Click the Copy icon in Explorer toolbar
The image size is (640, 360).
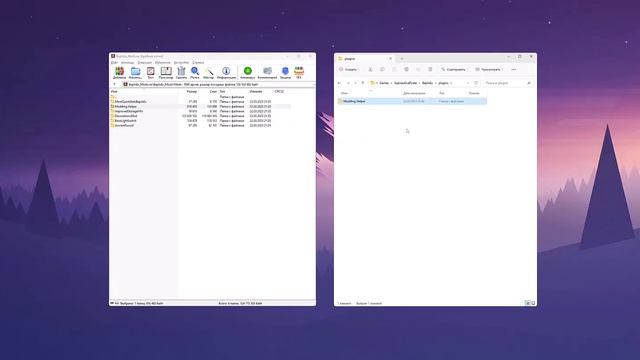(x=382, y=69)
